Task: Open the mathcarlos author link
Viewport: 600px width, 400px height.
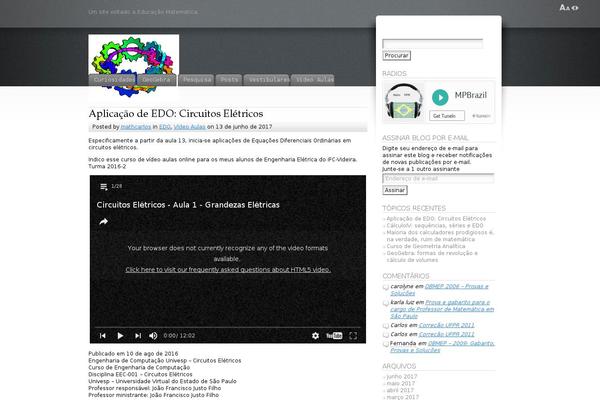Action: [x=136, y=127]
